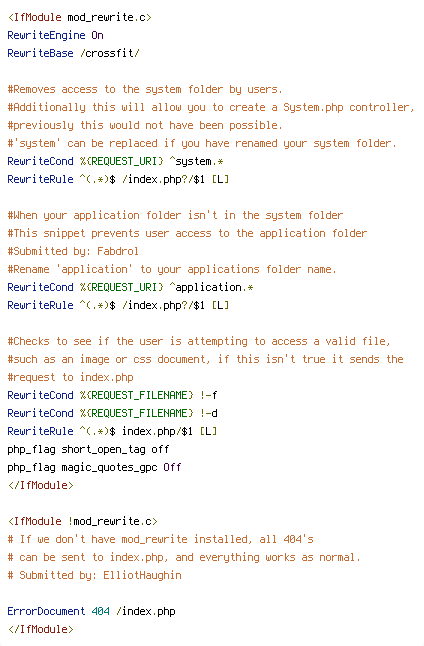
Task: Click the RewriteCond ^application.* line
Action: pyautogui.click(x=130, y=287)
